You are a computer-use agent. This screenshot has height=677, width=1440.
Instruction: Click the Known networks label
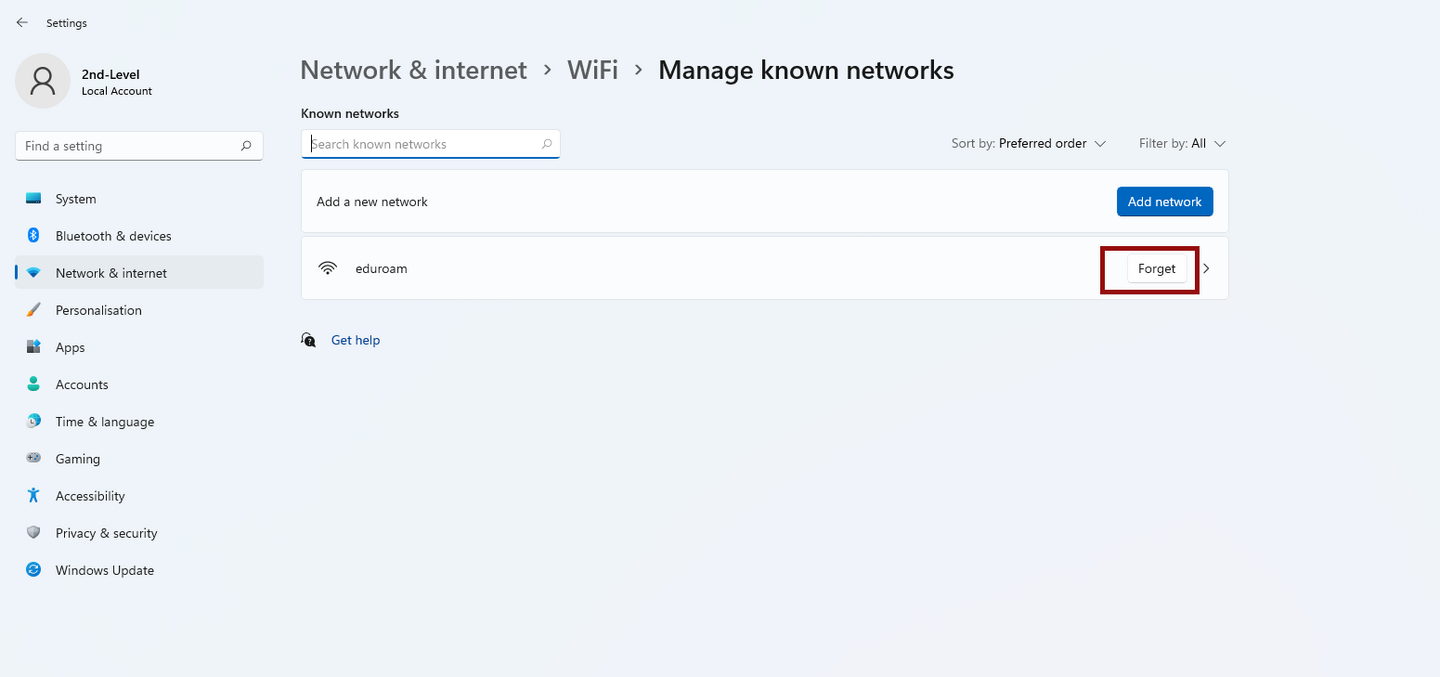[x=350, y=113]
